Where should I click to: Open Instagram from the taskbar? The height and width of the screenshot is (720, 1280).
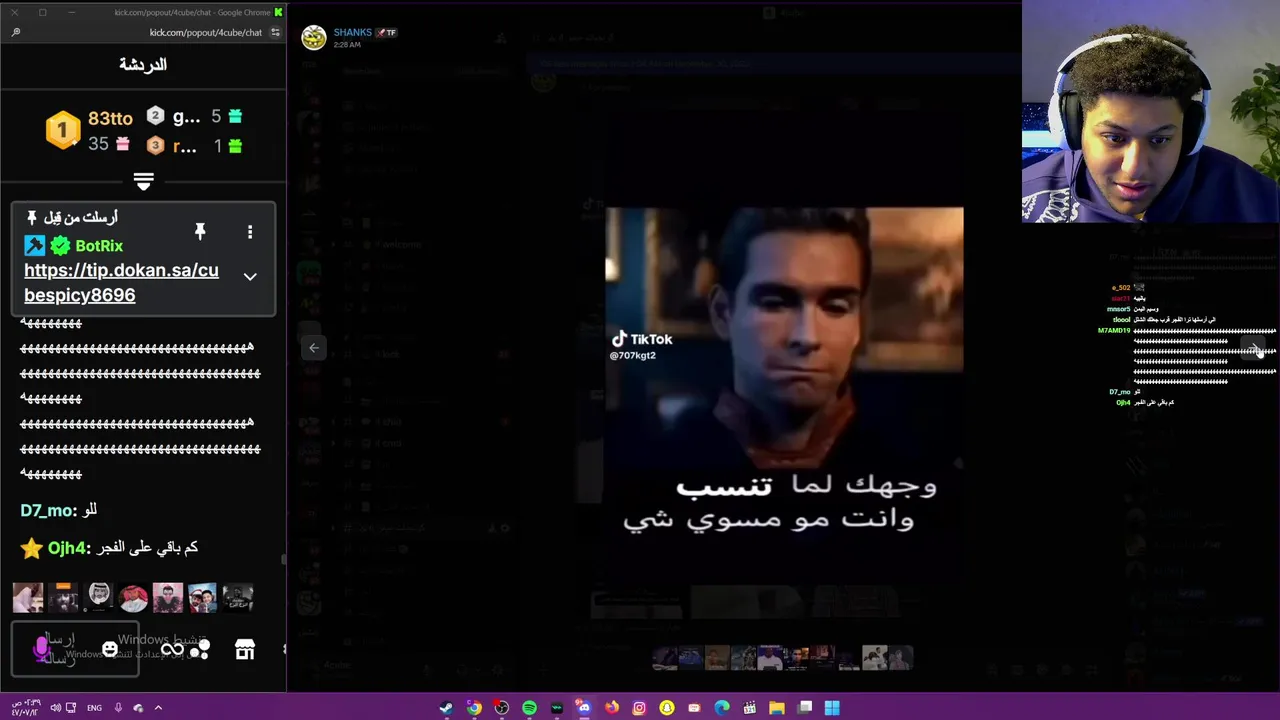(639, 708)
